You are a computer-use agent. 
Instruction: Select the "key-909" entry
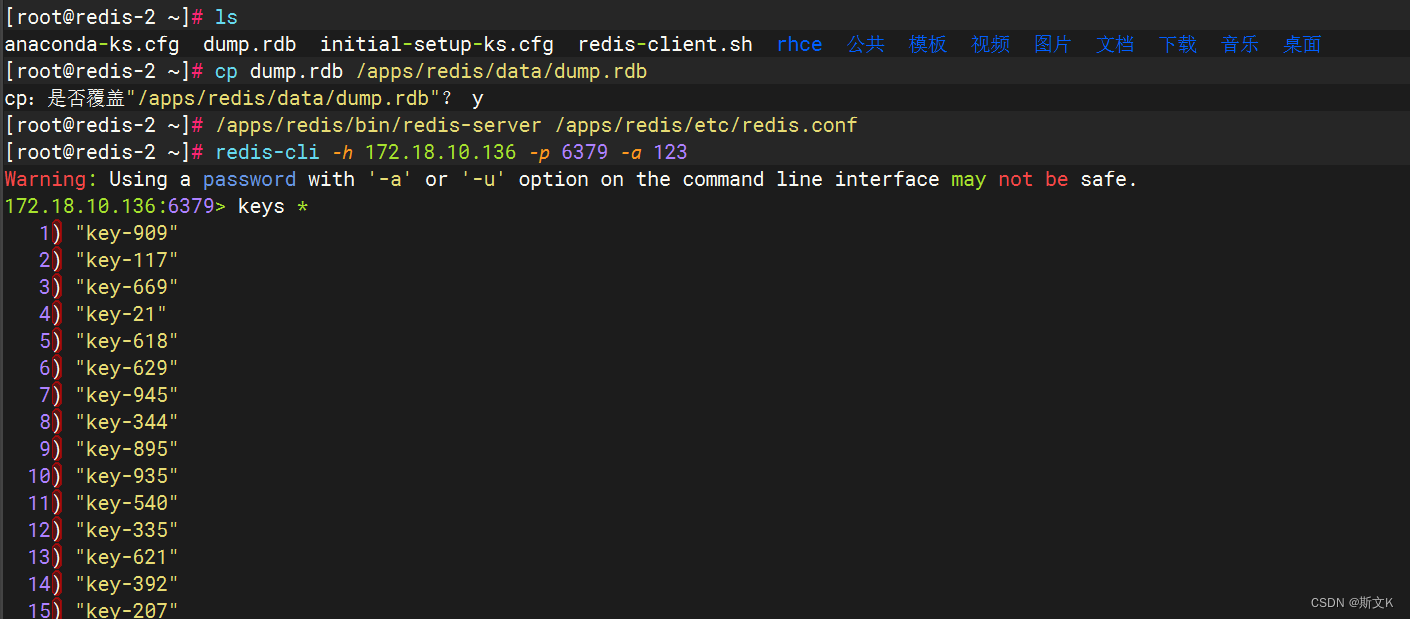click(127, 233)
